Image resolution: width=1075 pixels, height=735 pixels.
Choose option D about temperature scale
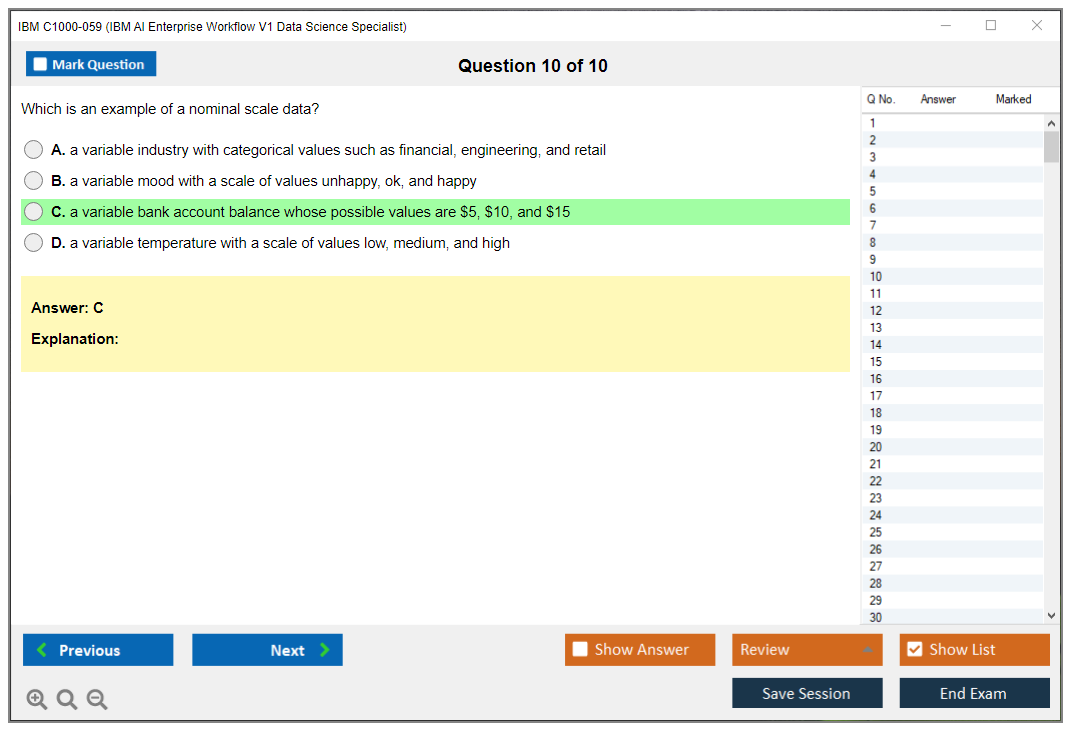pos(34,243)
